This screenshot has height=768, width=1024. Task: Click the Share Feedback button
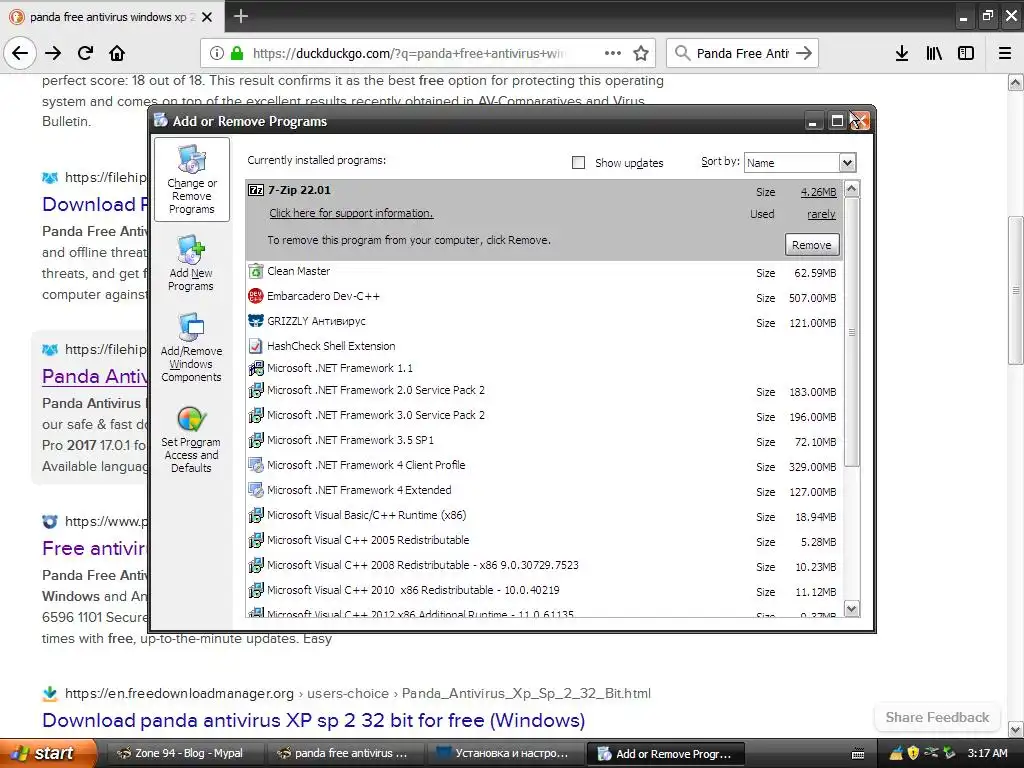(936, 717)
